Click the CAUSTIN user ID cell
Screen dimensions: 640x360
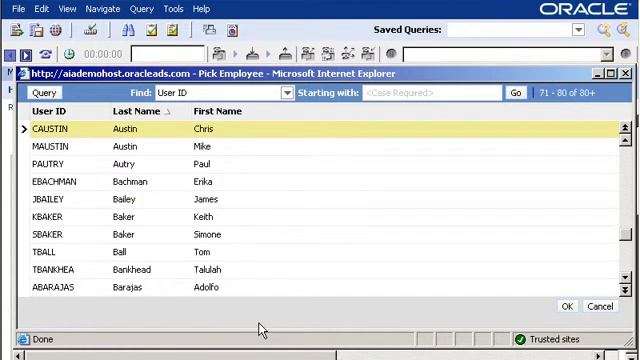pyautogui.click(x=50, y=129)
